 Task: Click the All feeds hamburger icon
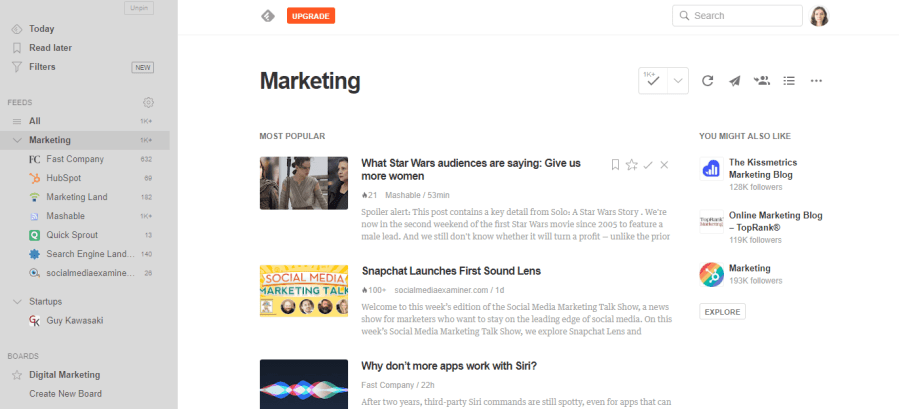(17, 122)
